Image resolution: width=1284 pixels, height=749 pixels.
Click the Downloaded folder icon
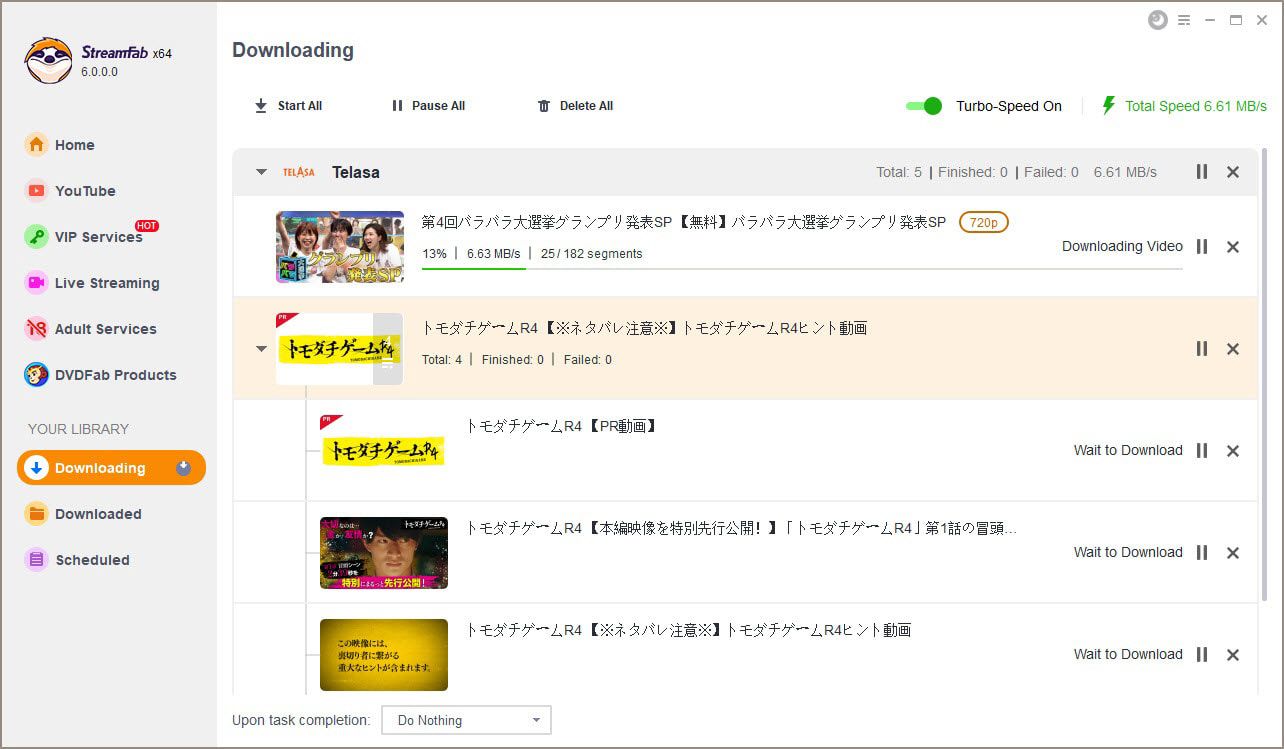pos(36,514)
